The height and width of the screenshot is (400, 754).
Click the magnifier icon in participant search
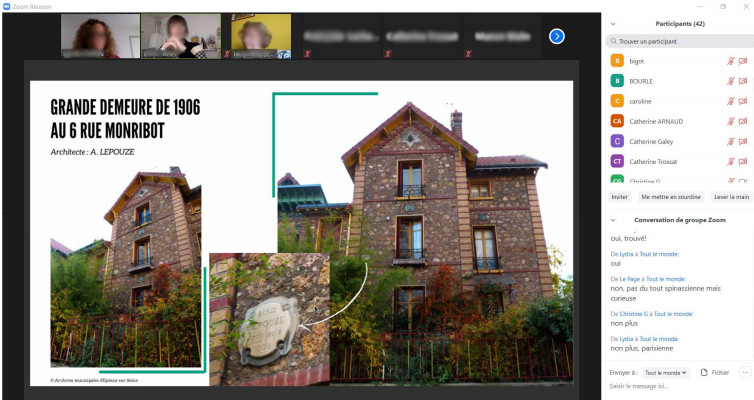[x=614, y=41]
